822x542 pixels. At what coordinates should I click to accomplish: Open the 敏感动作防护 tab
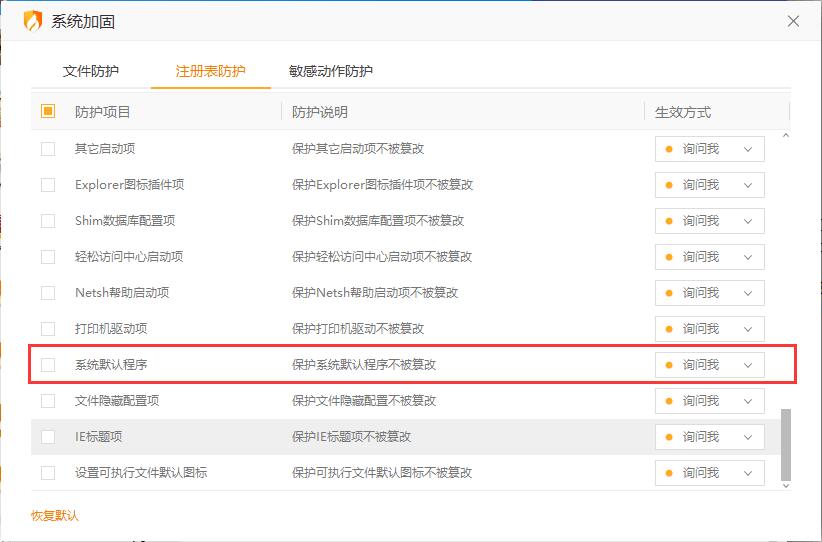(331, 71)
